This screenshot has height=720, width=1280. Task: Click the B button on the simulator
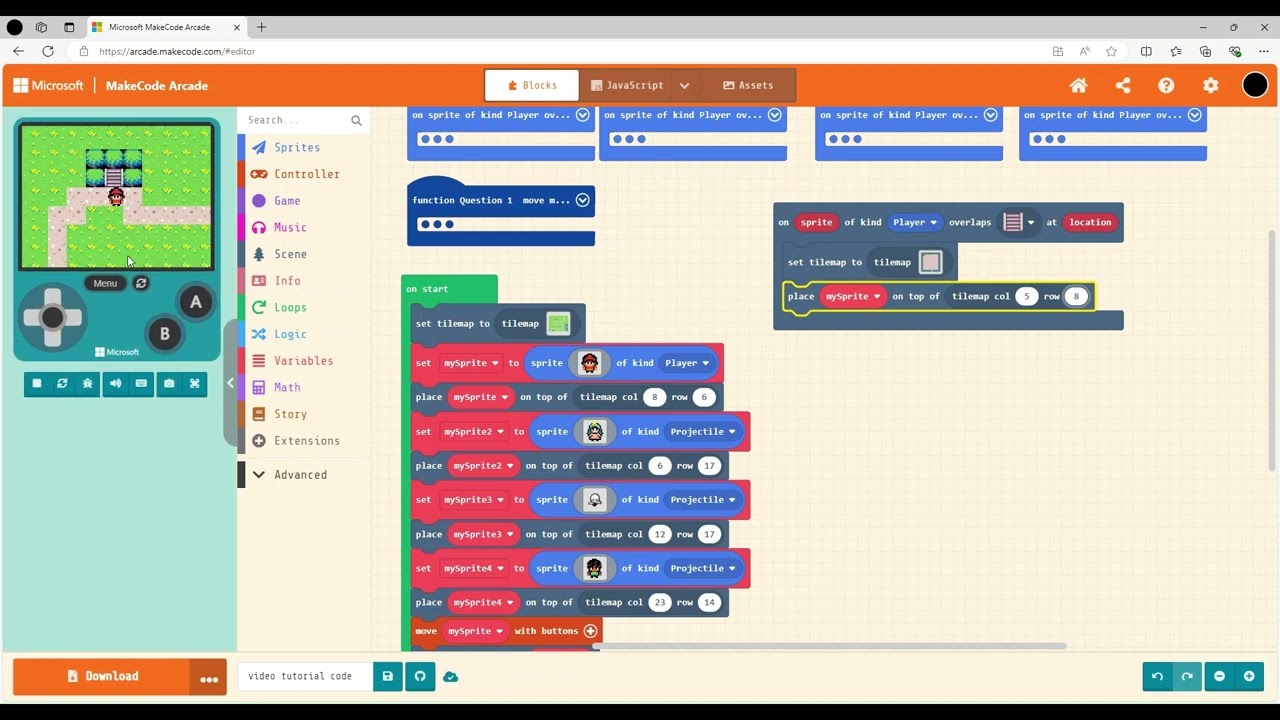click(165, 334)
